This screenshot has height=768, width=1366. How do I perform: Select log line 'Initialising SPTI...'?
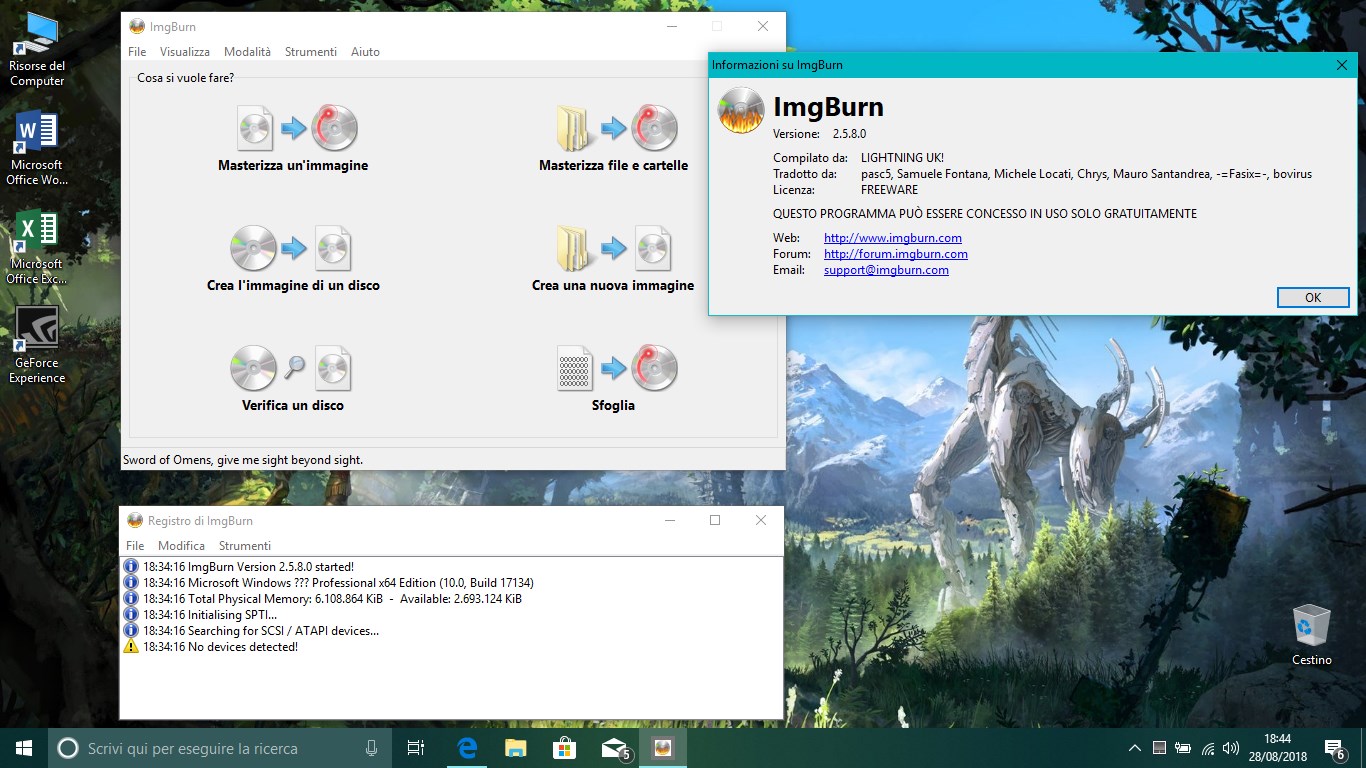tap(210, 615)
